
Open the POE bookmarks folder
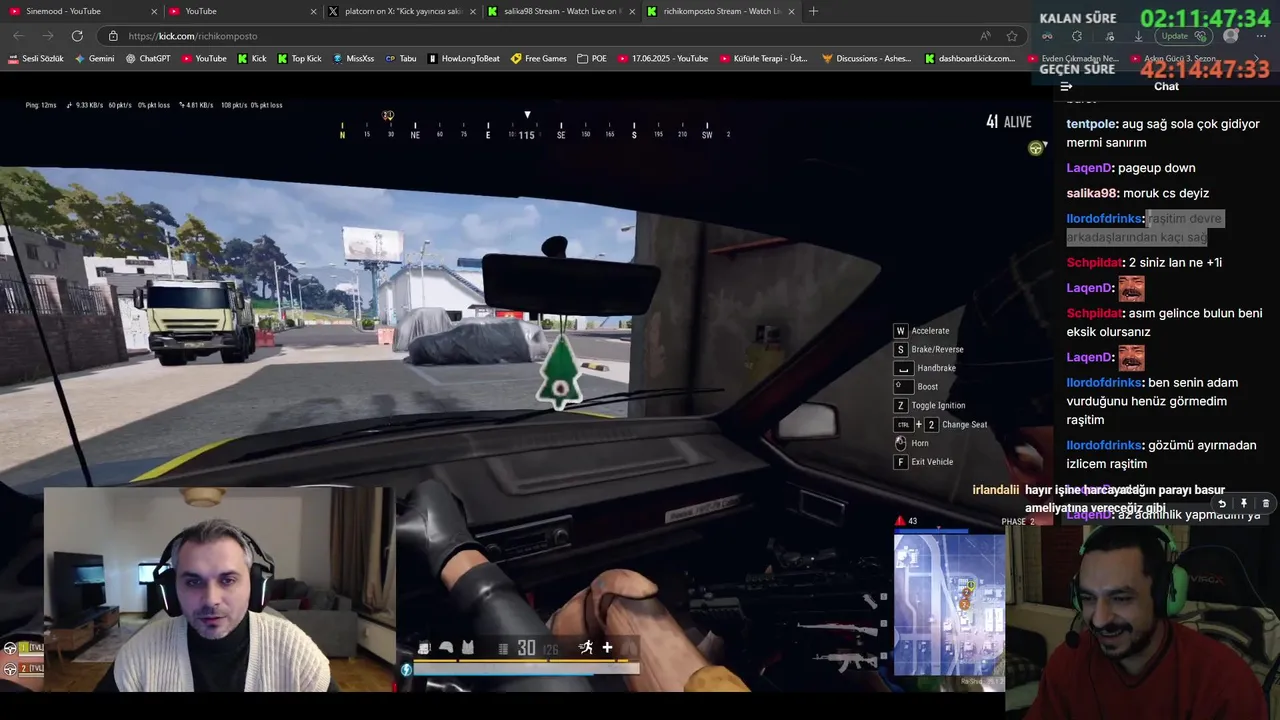point(592,59)
